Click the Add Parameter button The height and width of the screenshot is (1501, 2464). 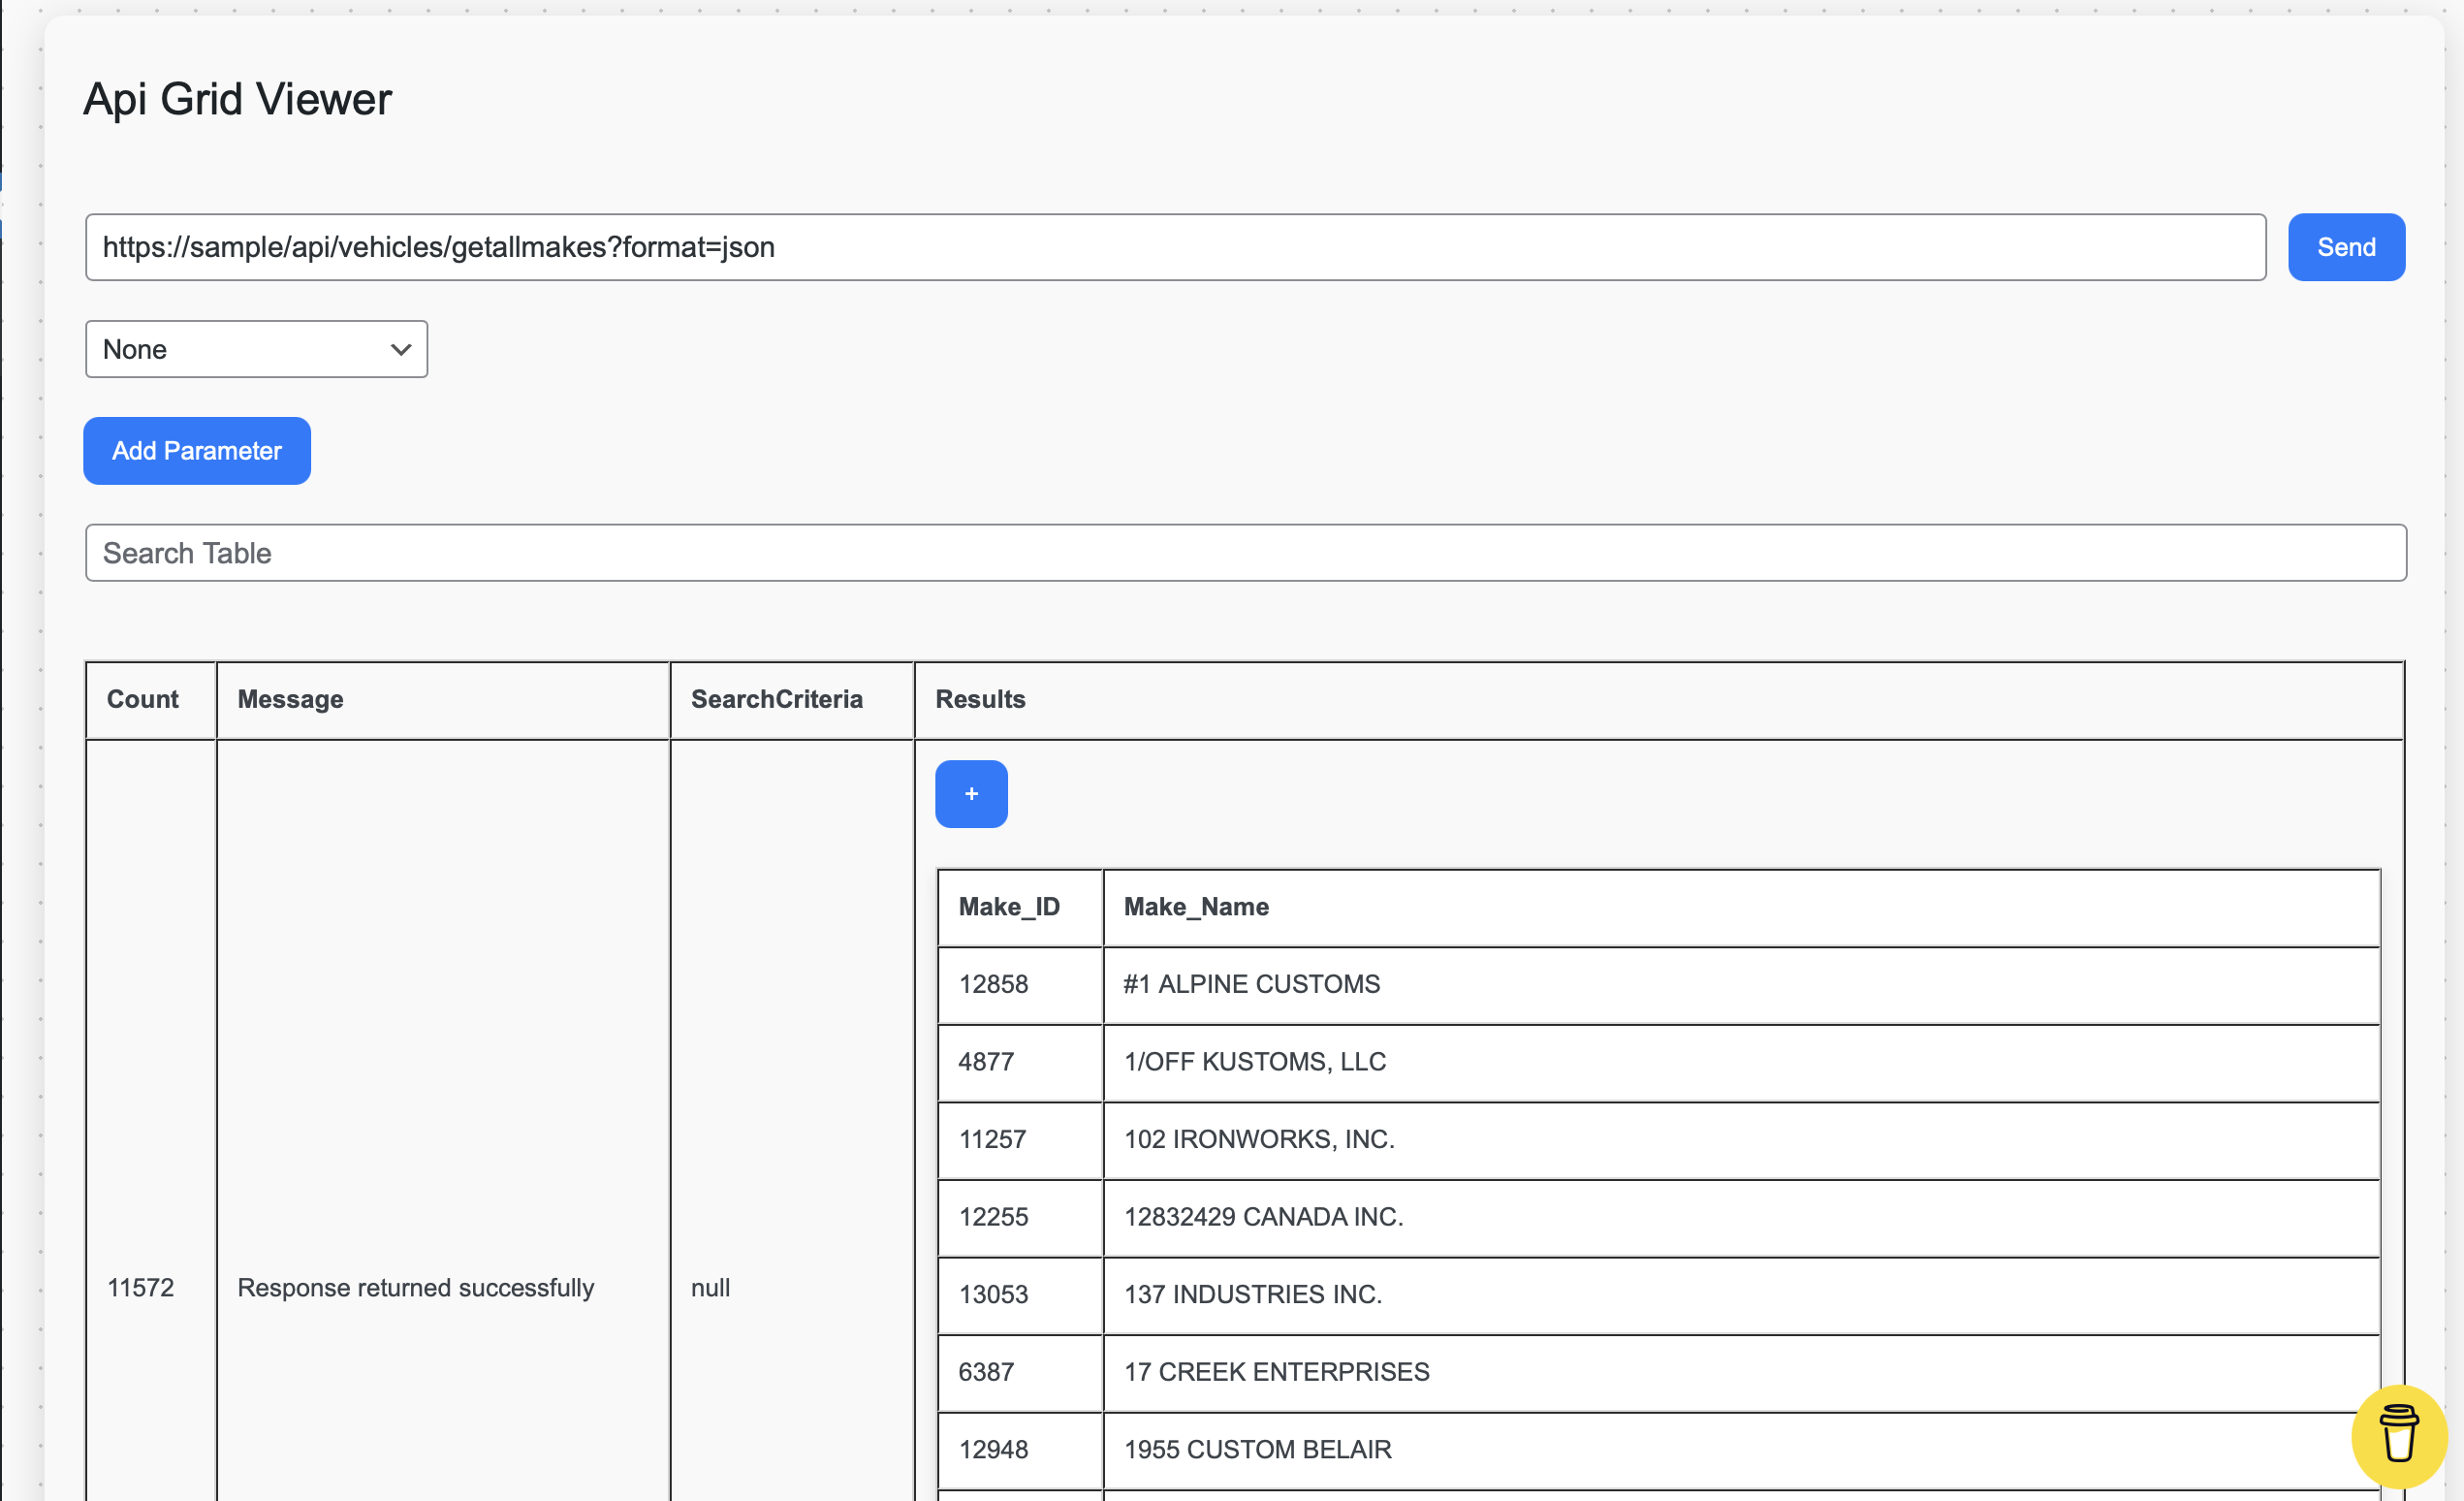(196, 451)
